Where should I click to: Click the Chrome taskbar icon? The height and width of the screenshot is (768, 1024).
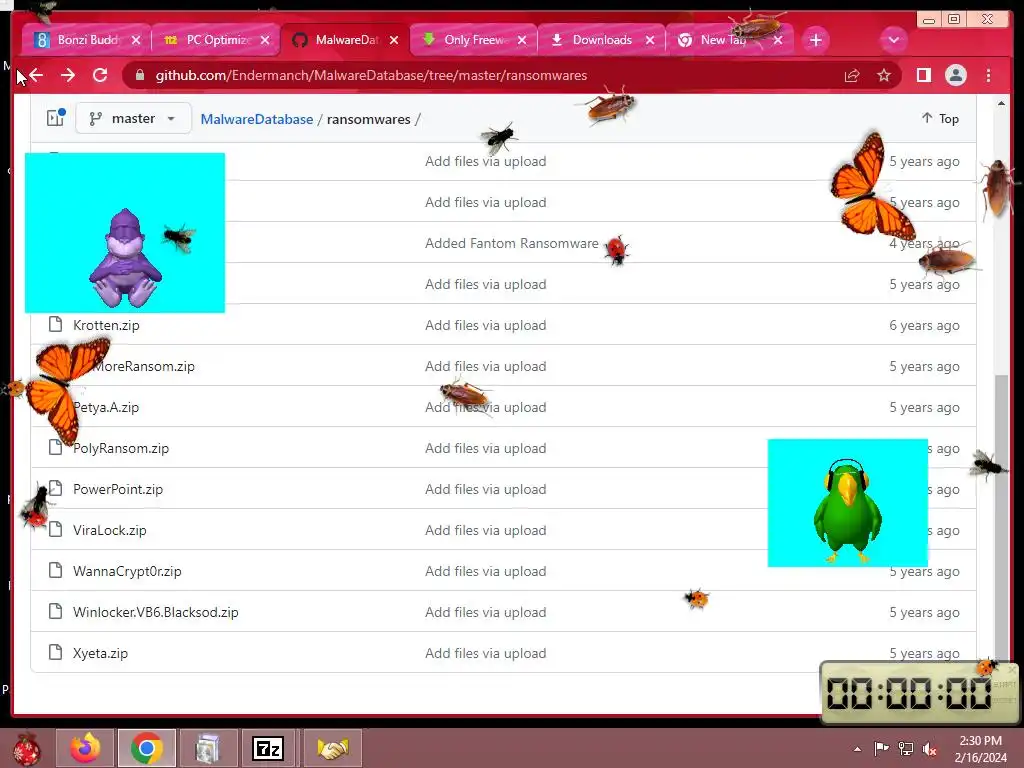click(146, 748)
